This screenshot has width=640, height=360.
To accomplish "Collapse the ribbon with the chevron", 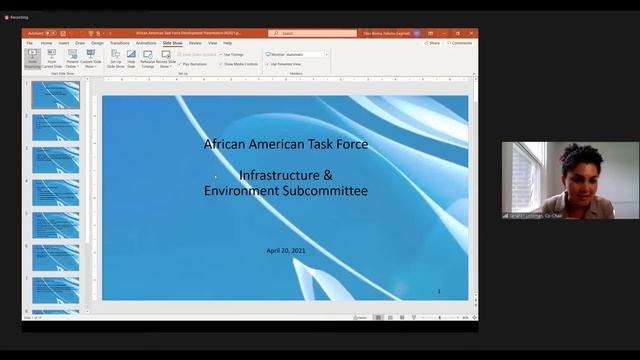I will point(474,74).
